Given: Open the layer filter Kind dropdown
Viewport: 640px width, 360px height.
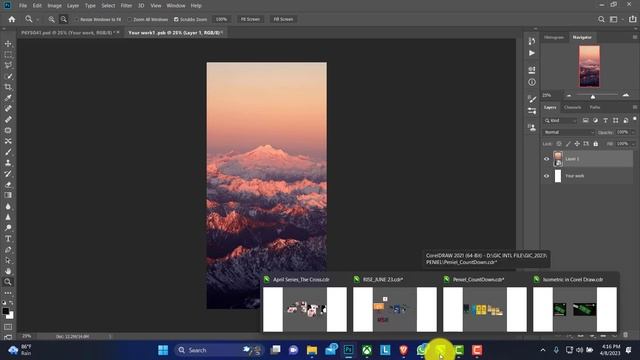Looking at the screenshot, I should (560, 120).
